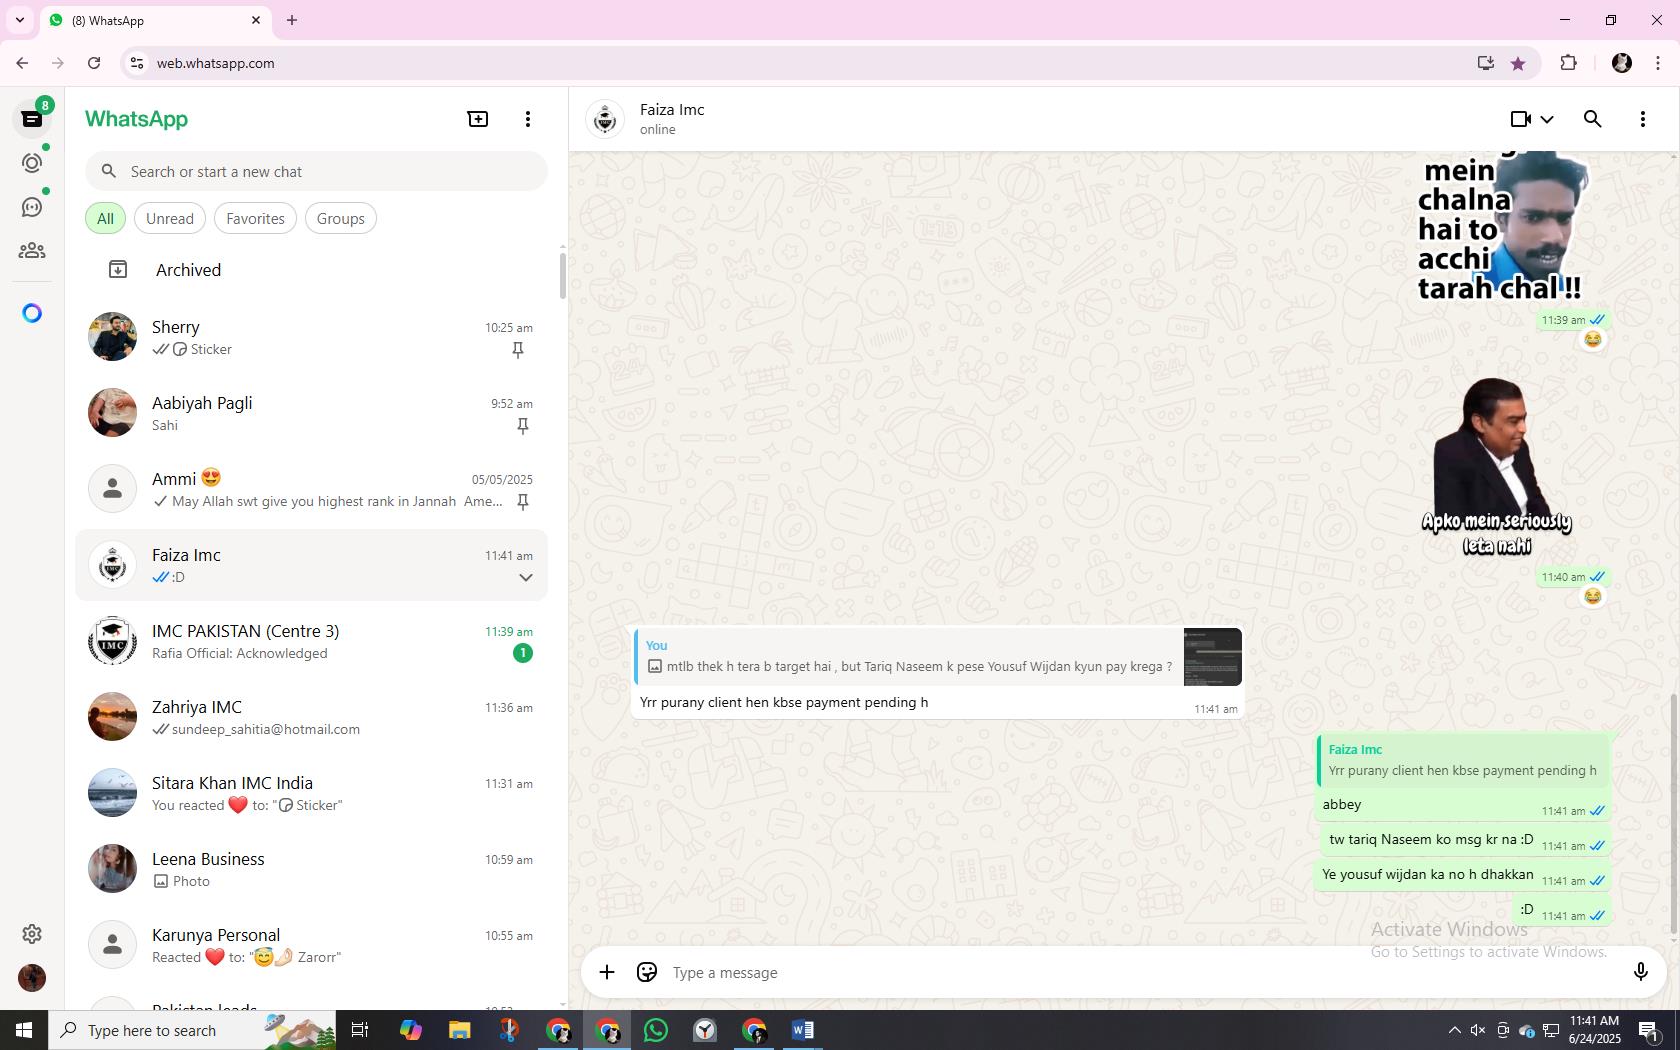
Task: Expand the call options dropdown arrow
Action: [x=1547, y=119]
